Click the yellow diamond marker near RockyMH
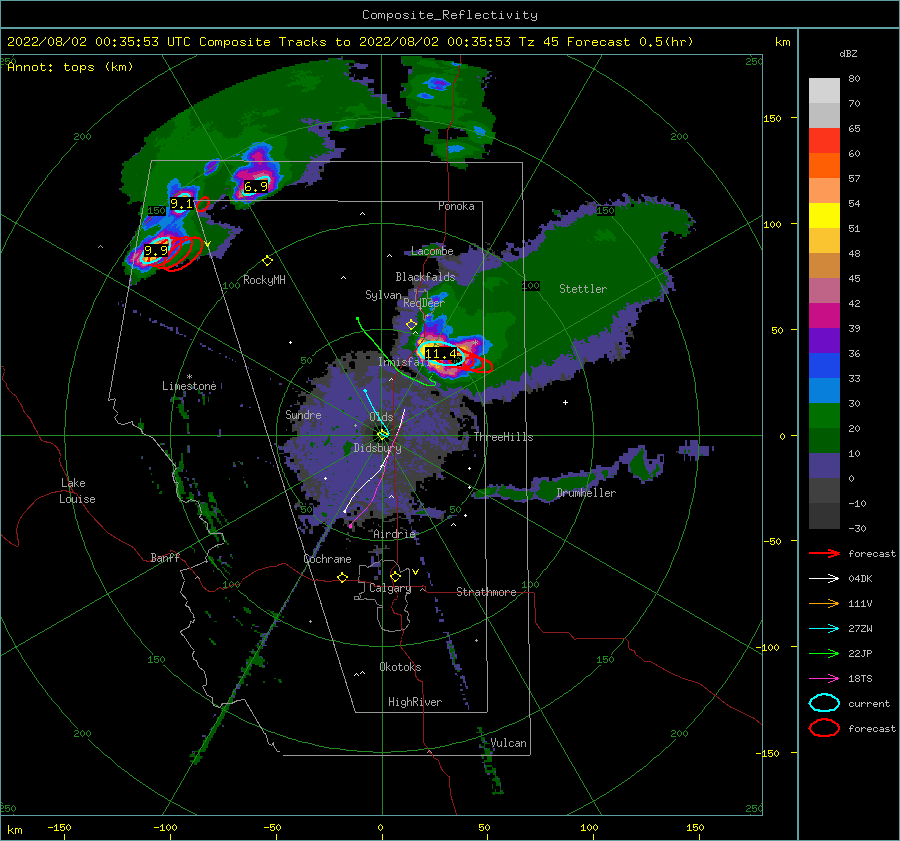Image resolution: width=900 pixels, height=841 pixels. coord(267,261)
